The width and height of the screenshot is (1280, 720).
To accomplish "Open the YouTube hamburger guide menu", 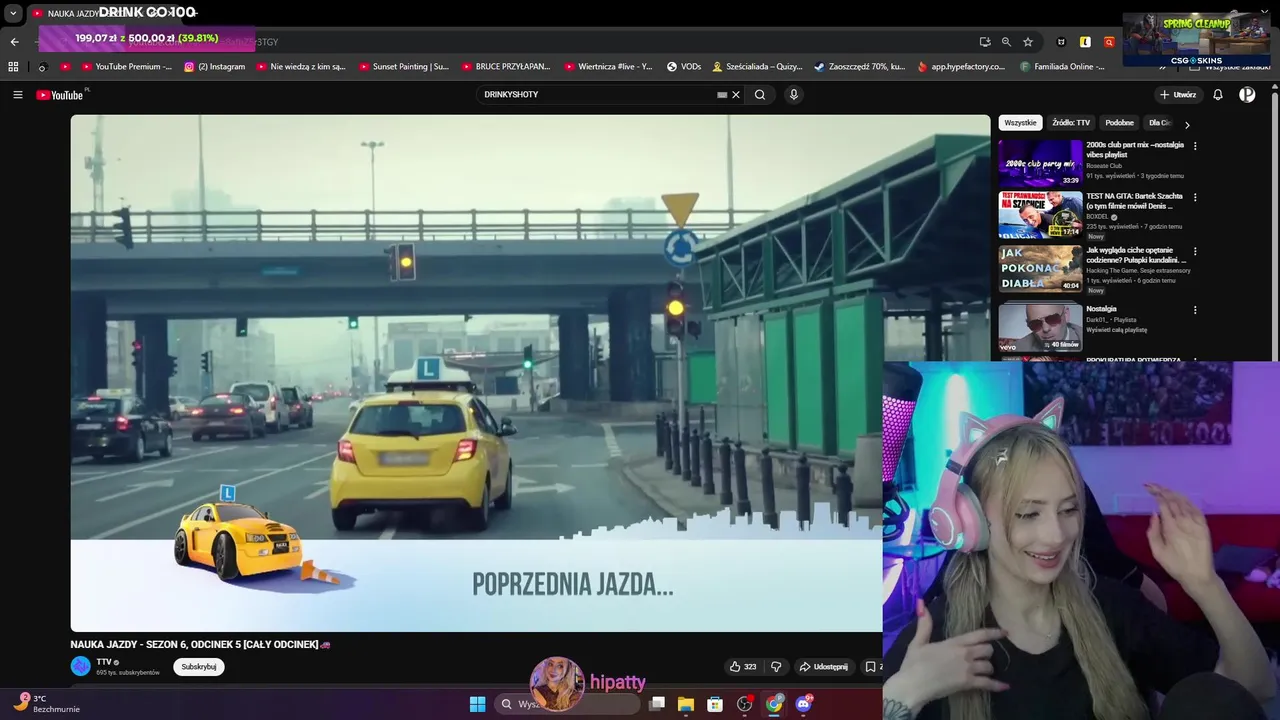I will 17,95.
